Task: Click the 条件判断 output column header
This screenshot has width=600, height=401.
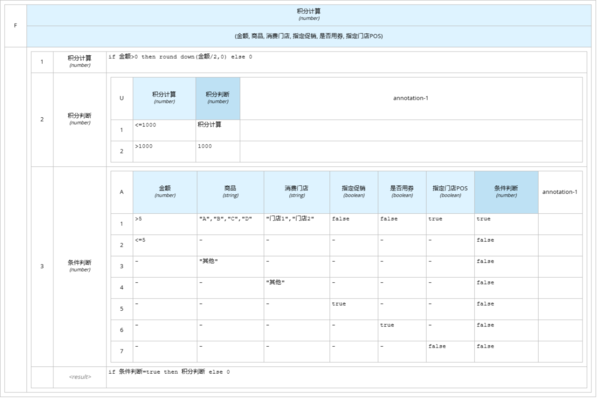Action: [x=506, y=192]
